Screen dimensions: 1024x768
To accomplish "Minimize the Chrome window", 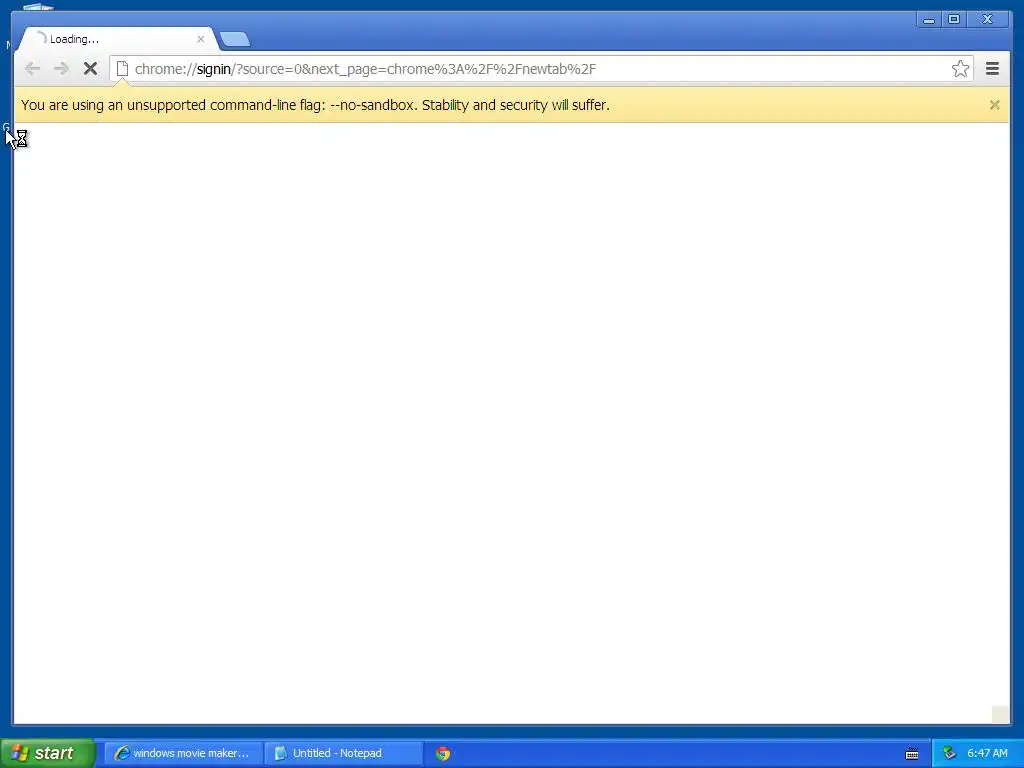I will tap(929, 20).
